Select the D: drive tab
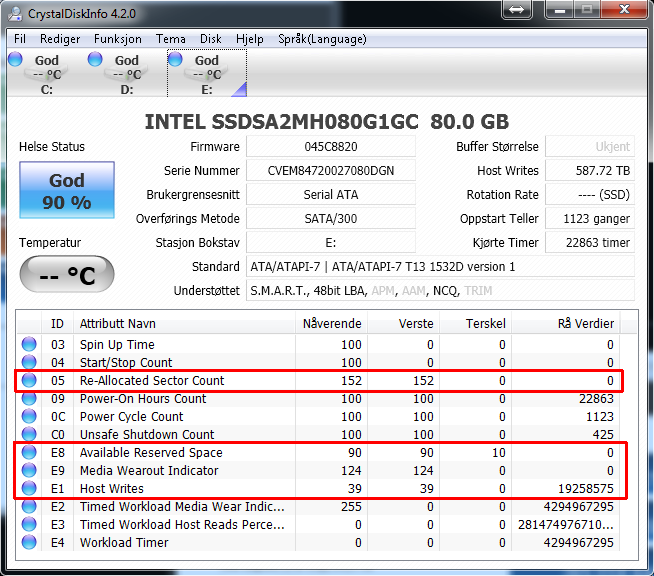Screen dimensions: 654x576 click(127, 73)
